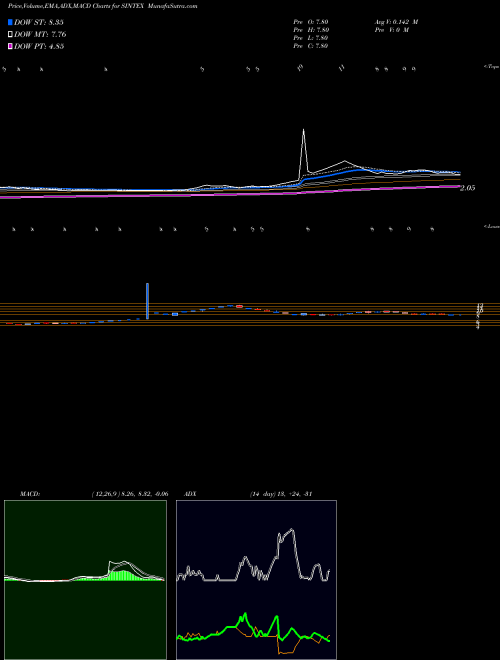Screen dimensions: 500x660
Task: Click the 2.05 price label
Action: (x=468, y=189)
